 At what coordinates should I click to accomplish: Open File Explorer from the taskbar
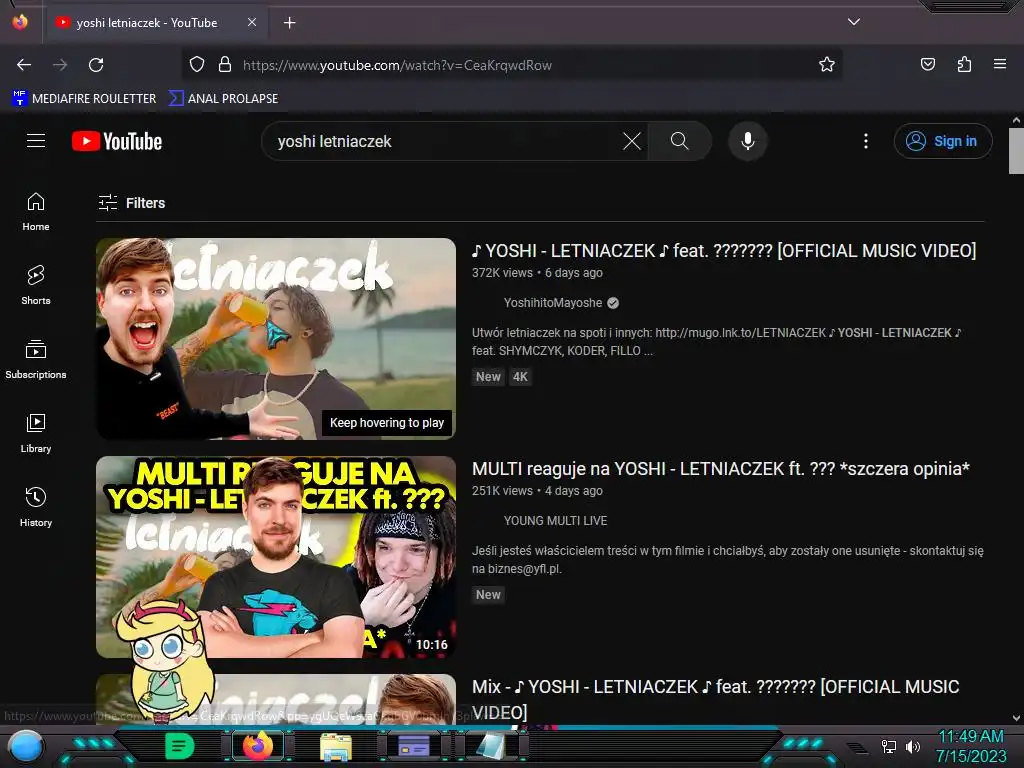336,747
